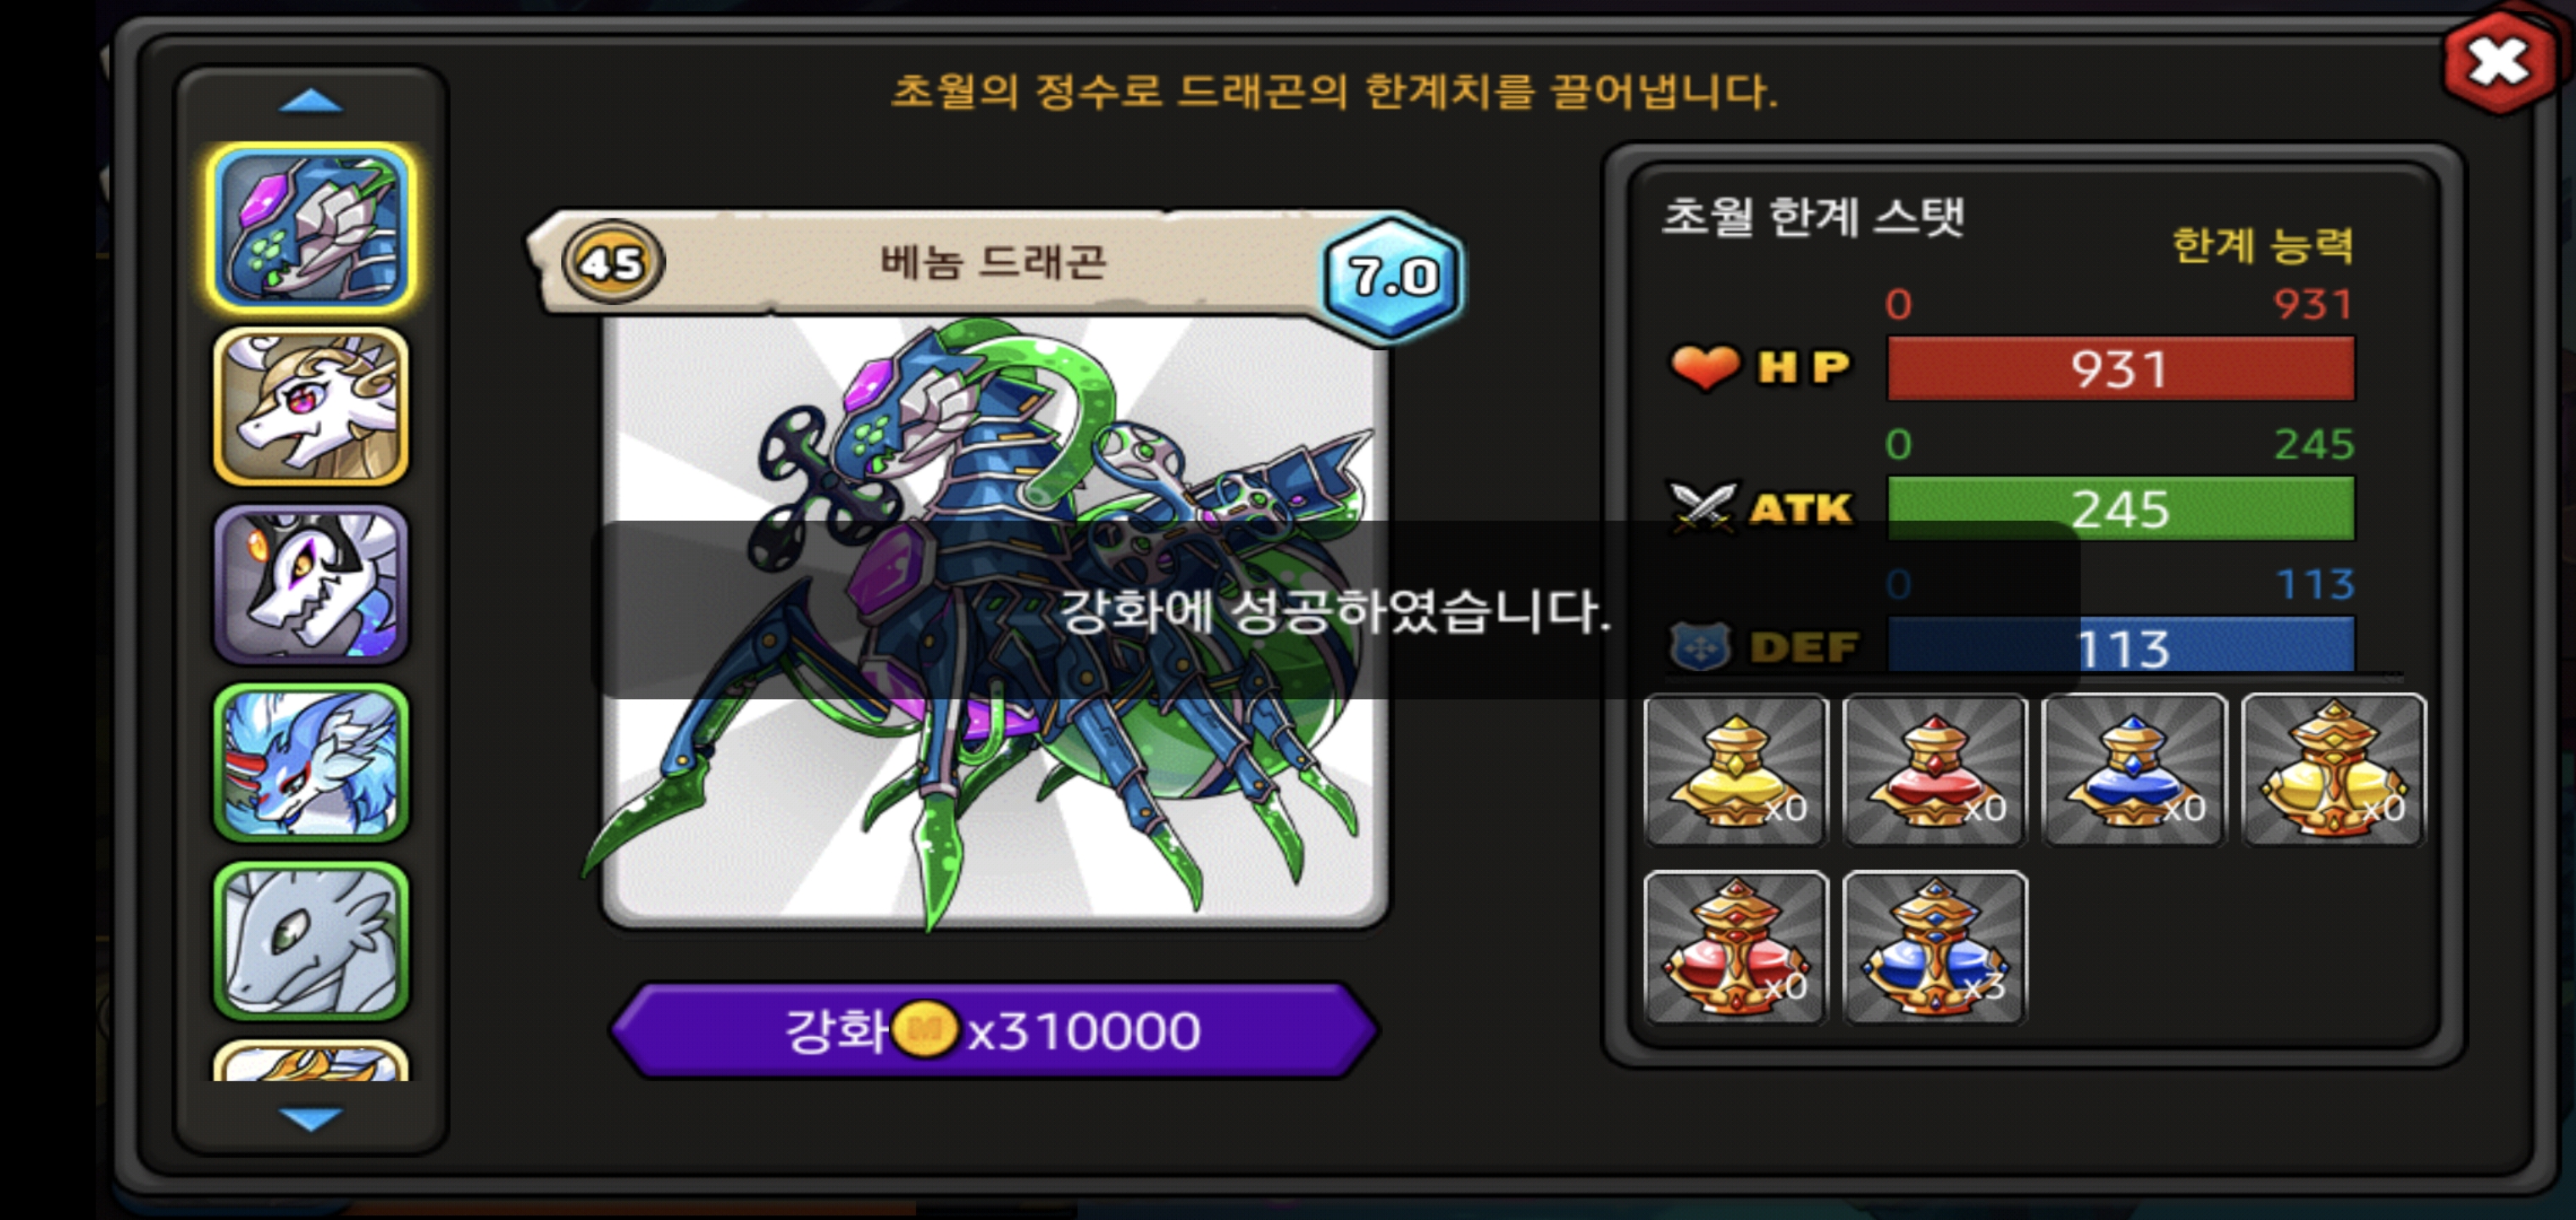Select the Venom Dragon portrait in list
The width and height of the screenshot is (2576, 1220).
click(311, 228)
